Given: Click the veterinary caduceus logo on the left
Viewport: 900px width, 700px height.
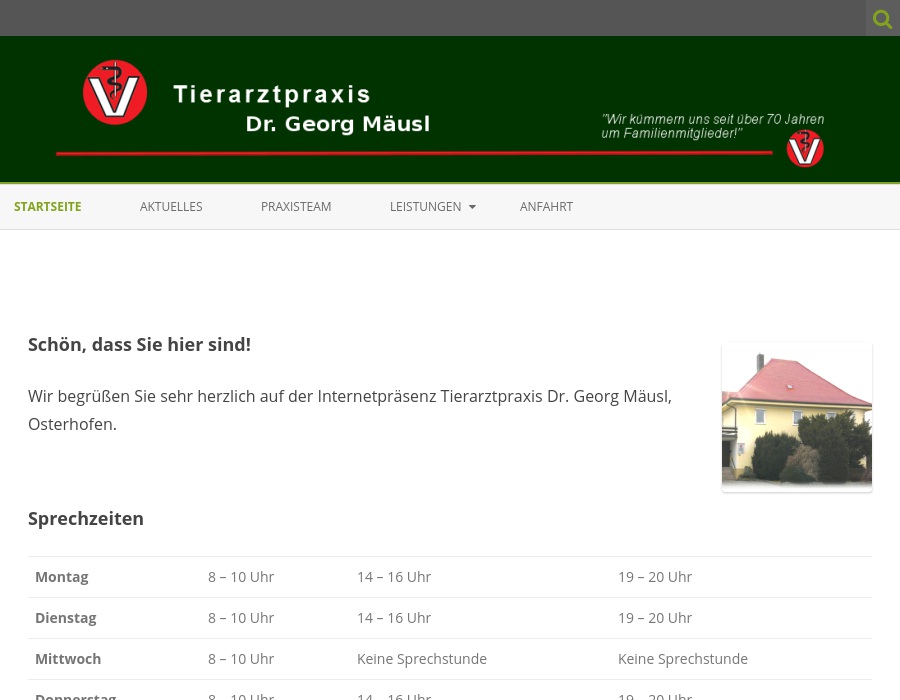Looking at the screenshot, I should pyautogui.click(x=115, y=93).
